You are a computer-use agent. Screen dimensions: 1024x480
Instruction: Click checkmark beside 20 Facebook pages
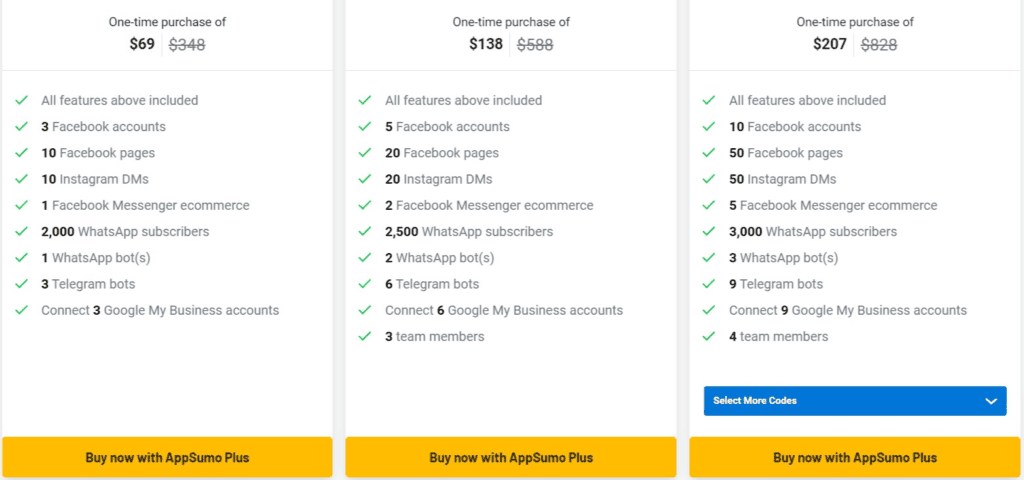pos(365,153)
